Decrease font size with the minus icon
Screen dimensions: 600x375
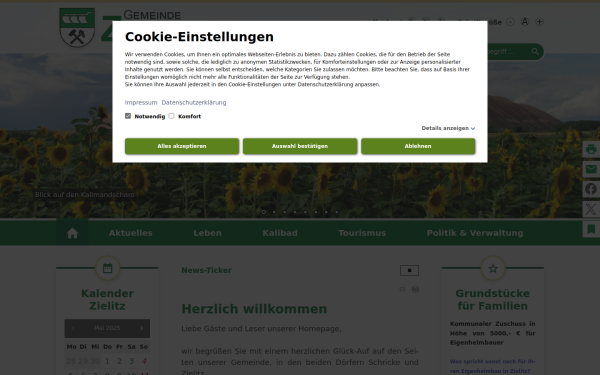click(510, 22)
